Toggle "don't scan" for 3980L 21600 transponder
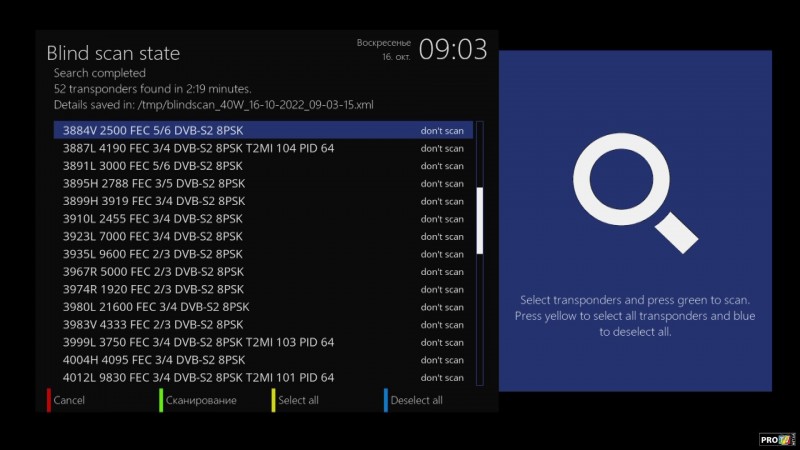 pyautogui.click(x=441, y=307)
